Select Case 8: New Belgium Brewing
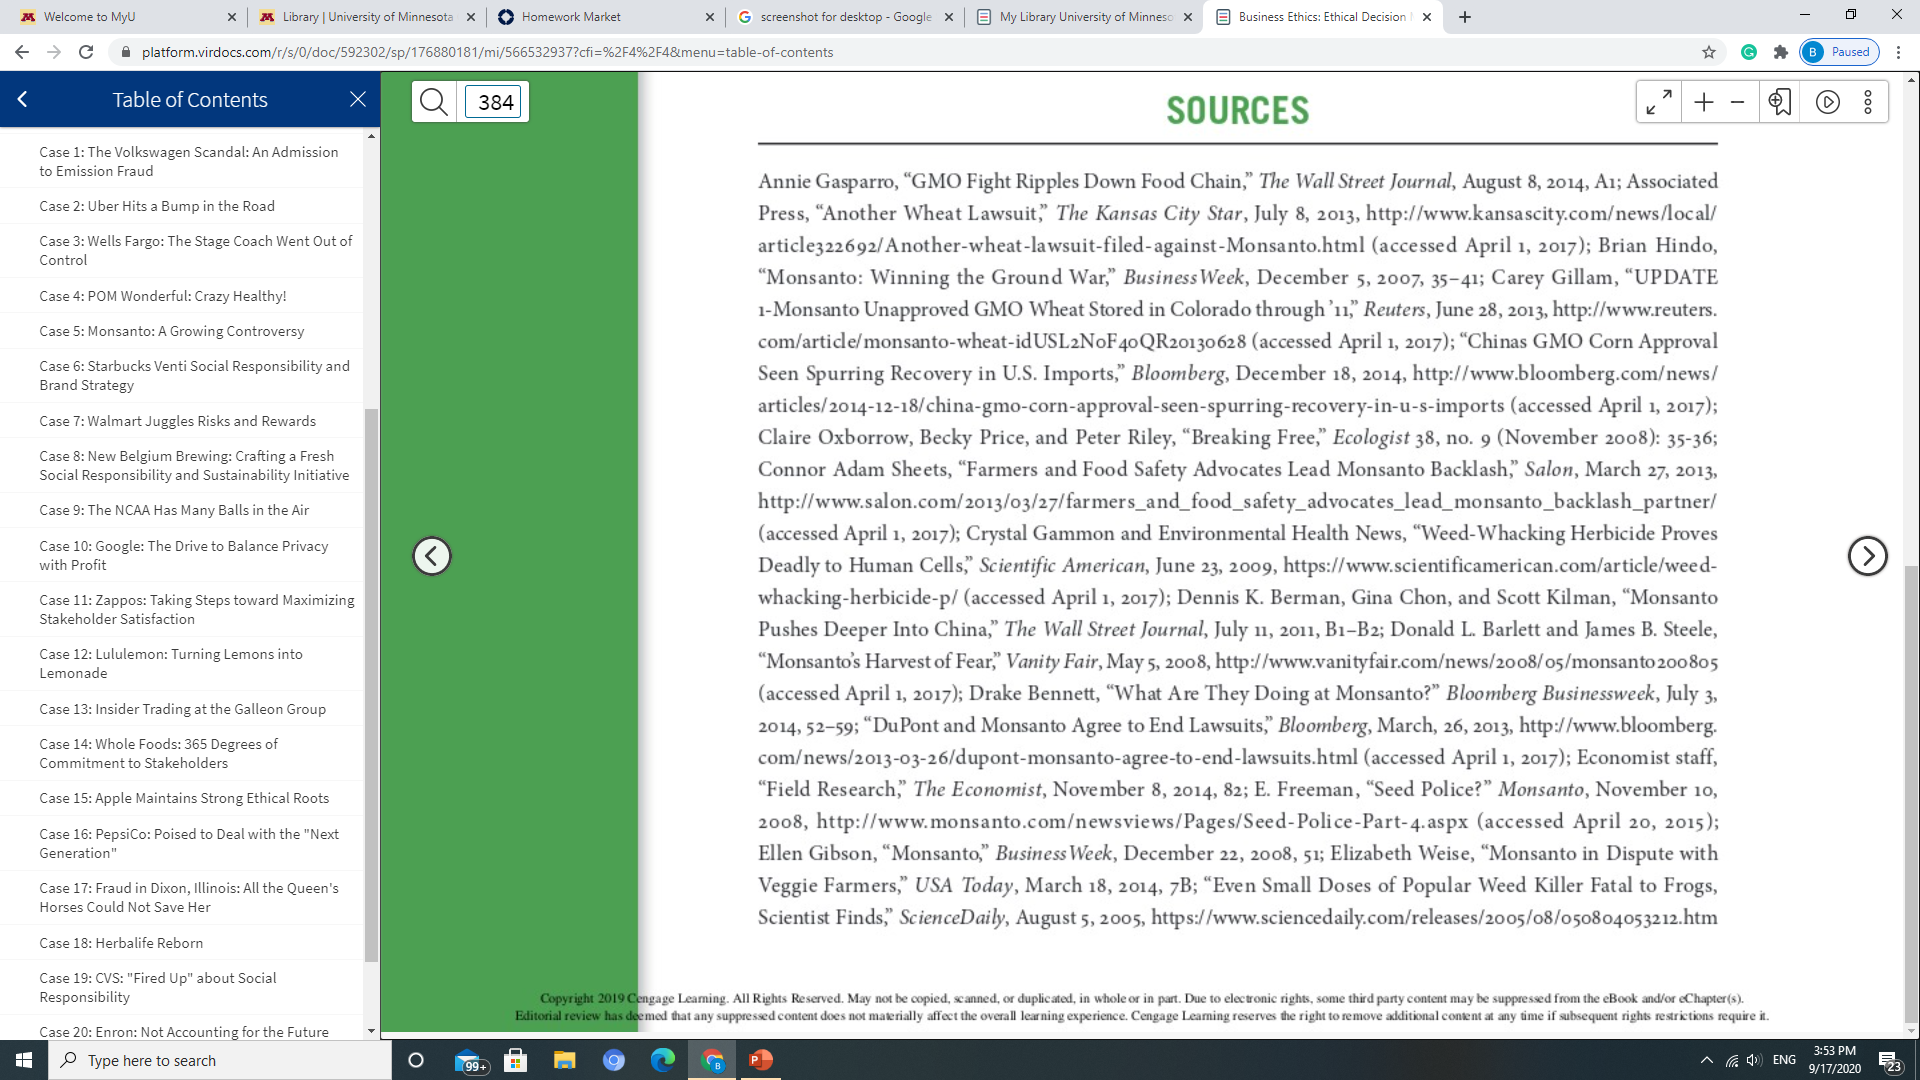 (x=195, y=465)
